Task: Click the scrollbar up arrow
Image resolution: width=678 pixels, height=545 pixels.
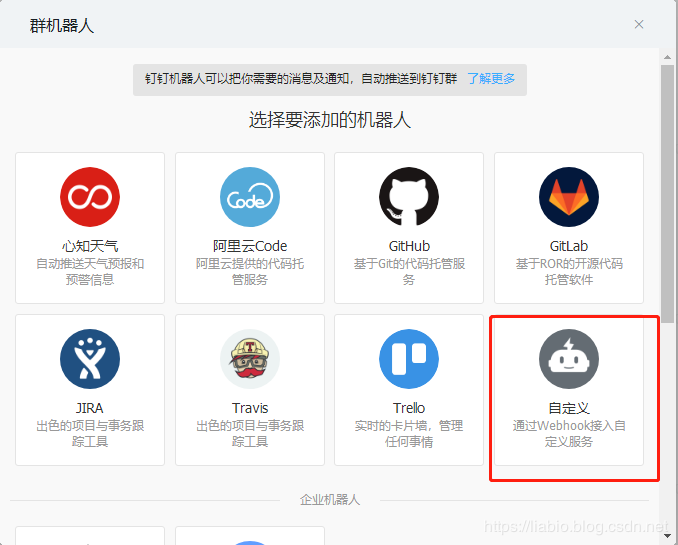Action: (x=667, y=57)
